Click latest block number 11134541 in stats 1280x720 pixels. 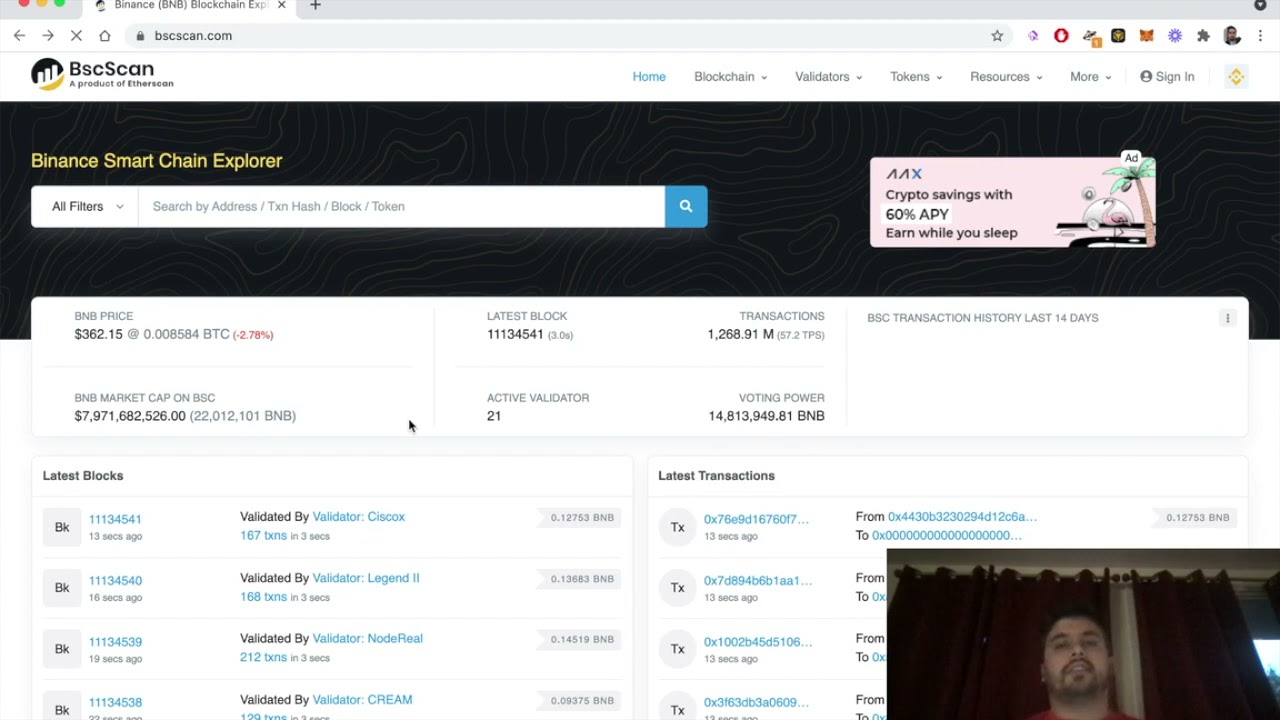[515, 334]
